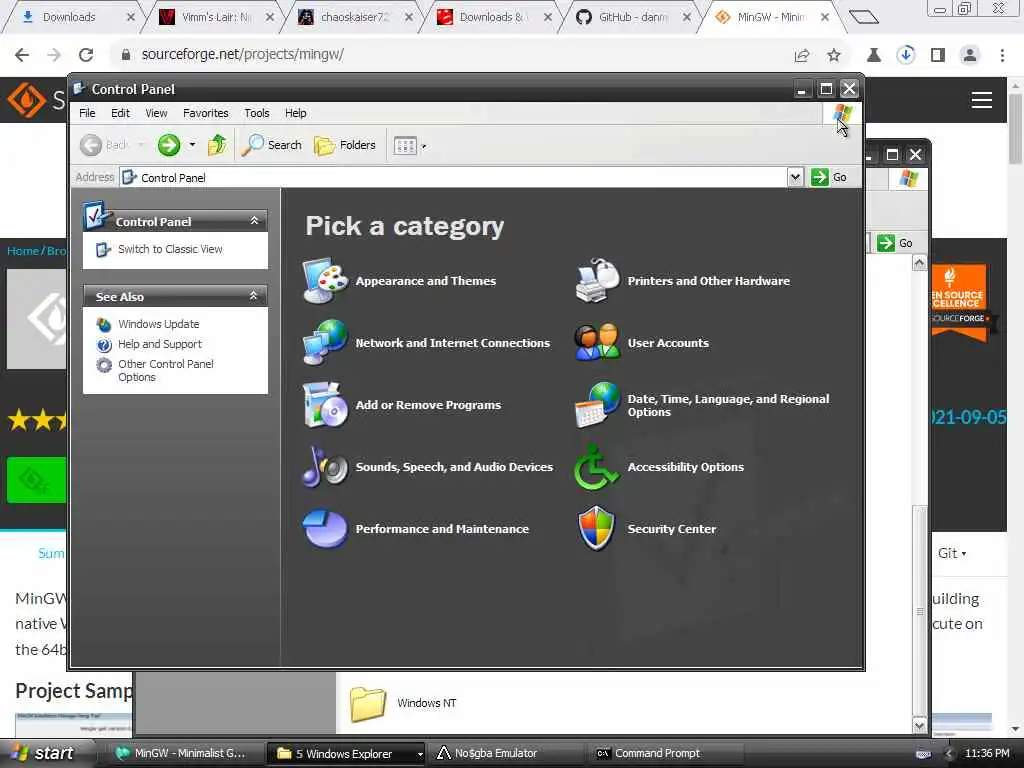Open the browser three-dot menu
The image size is (1024, 768).
pos(1002,55)
